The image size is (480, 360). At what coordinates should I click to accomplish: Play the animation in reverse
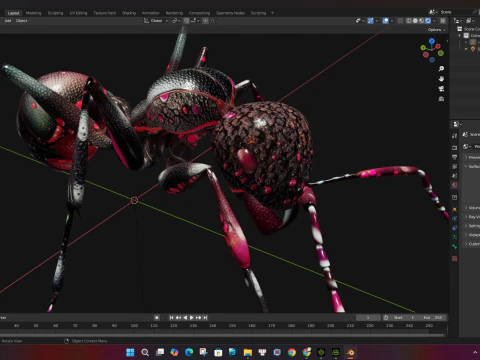coord(185,318)
